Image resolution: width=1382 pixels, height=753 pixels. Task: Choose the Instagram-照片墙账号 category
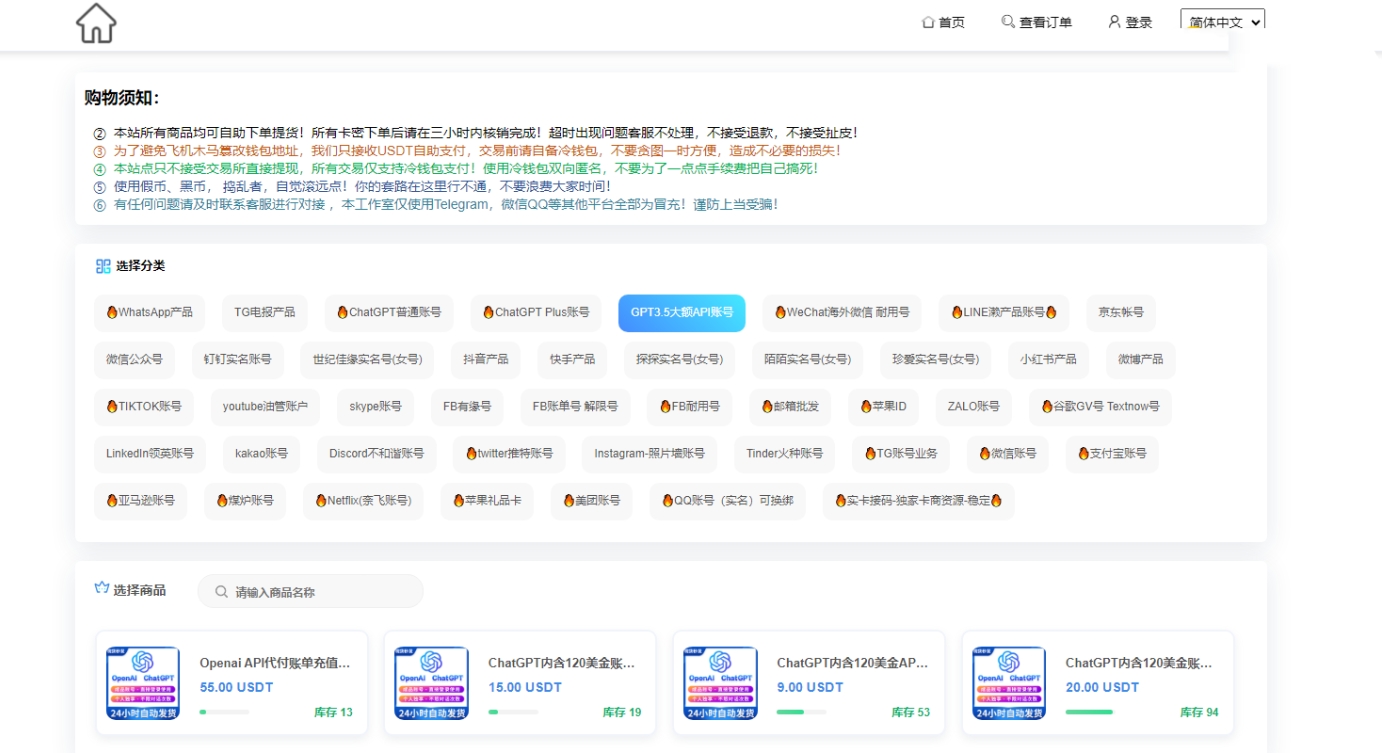tap(649, 454)
